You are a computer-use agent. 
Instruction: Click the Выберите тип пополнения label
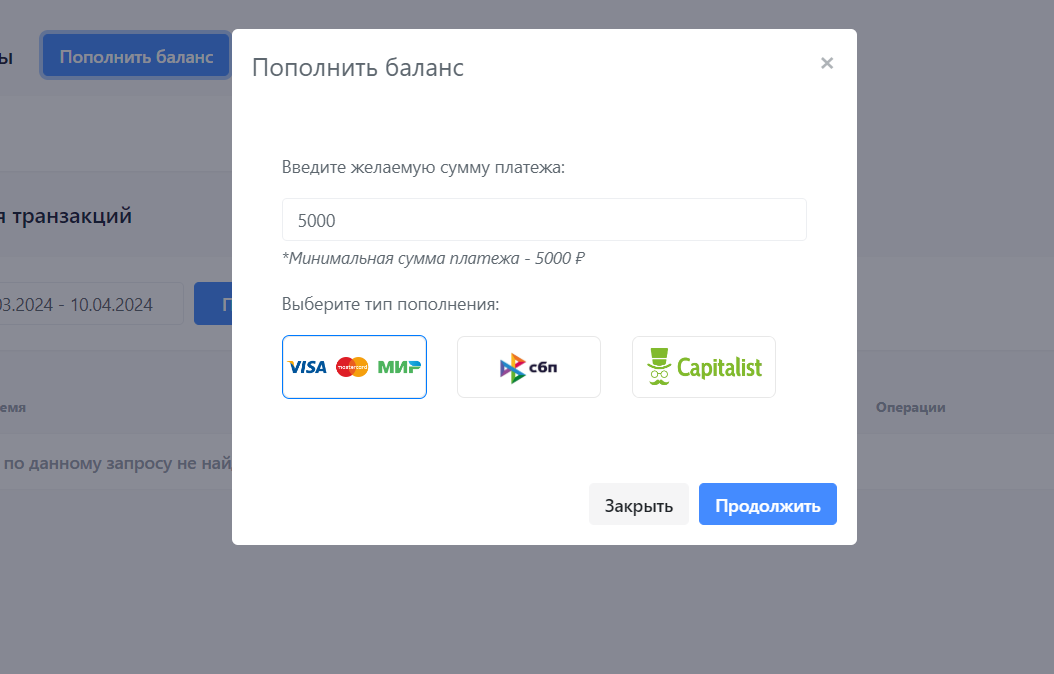click(x=391, y=304)
